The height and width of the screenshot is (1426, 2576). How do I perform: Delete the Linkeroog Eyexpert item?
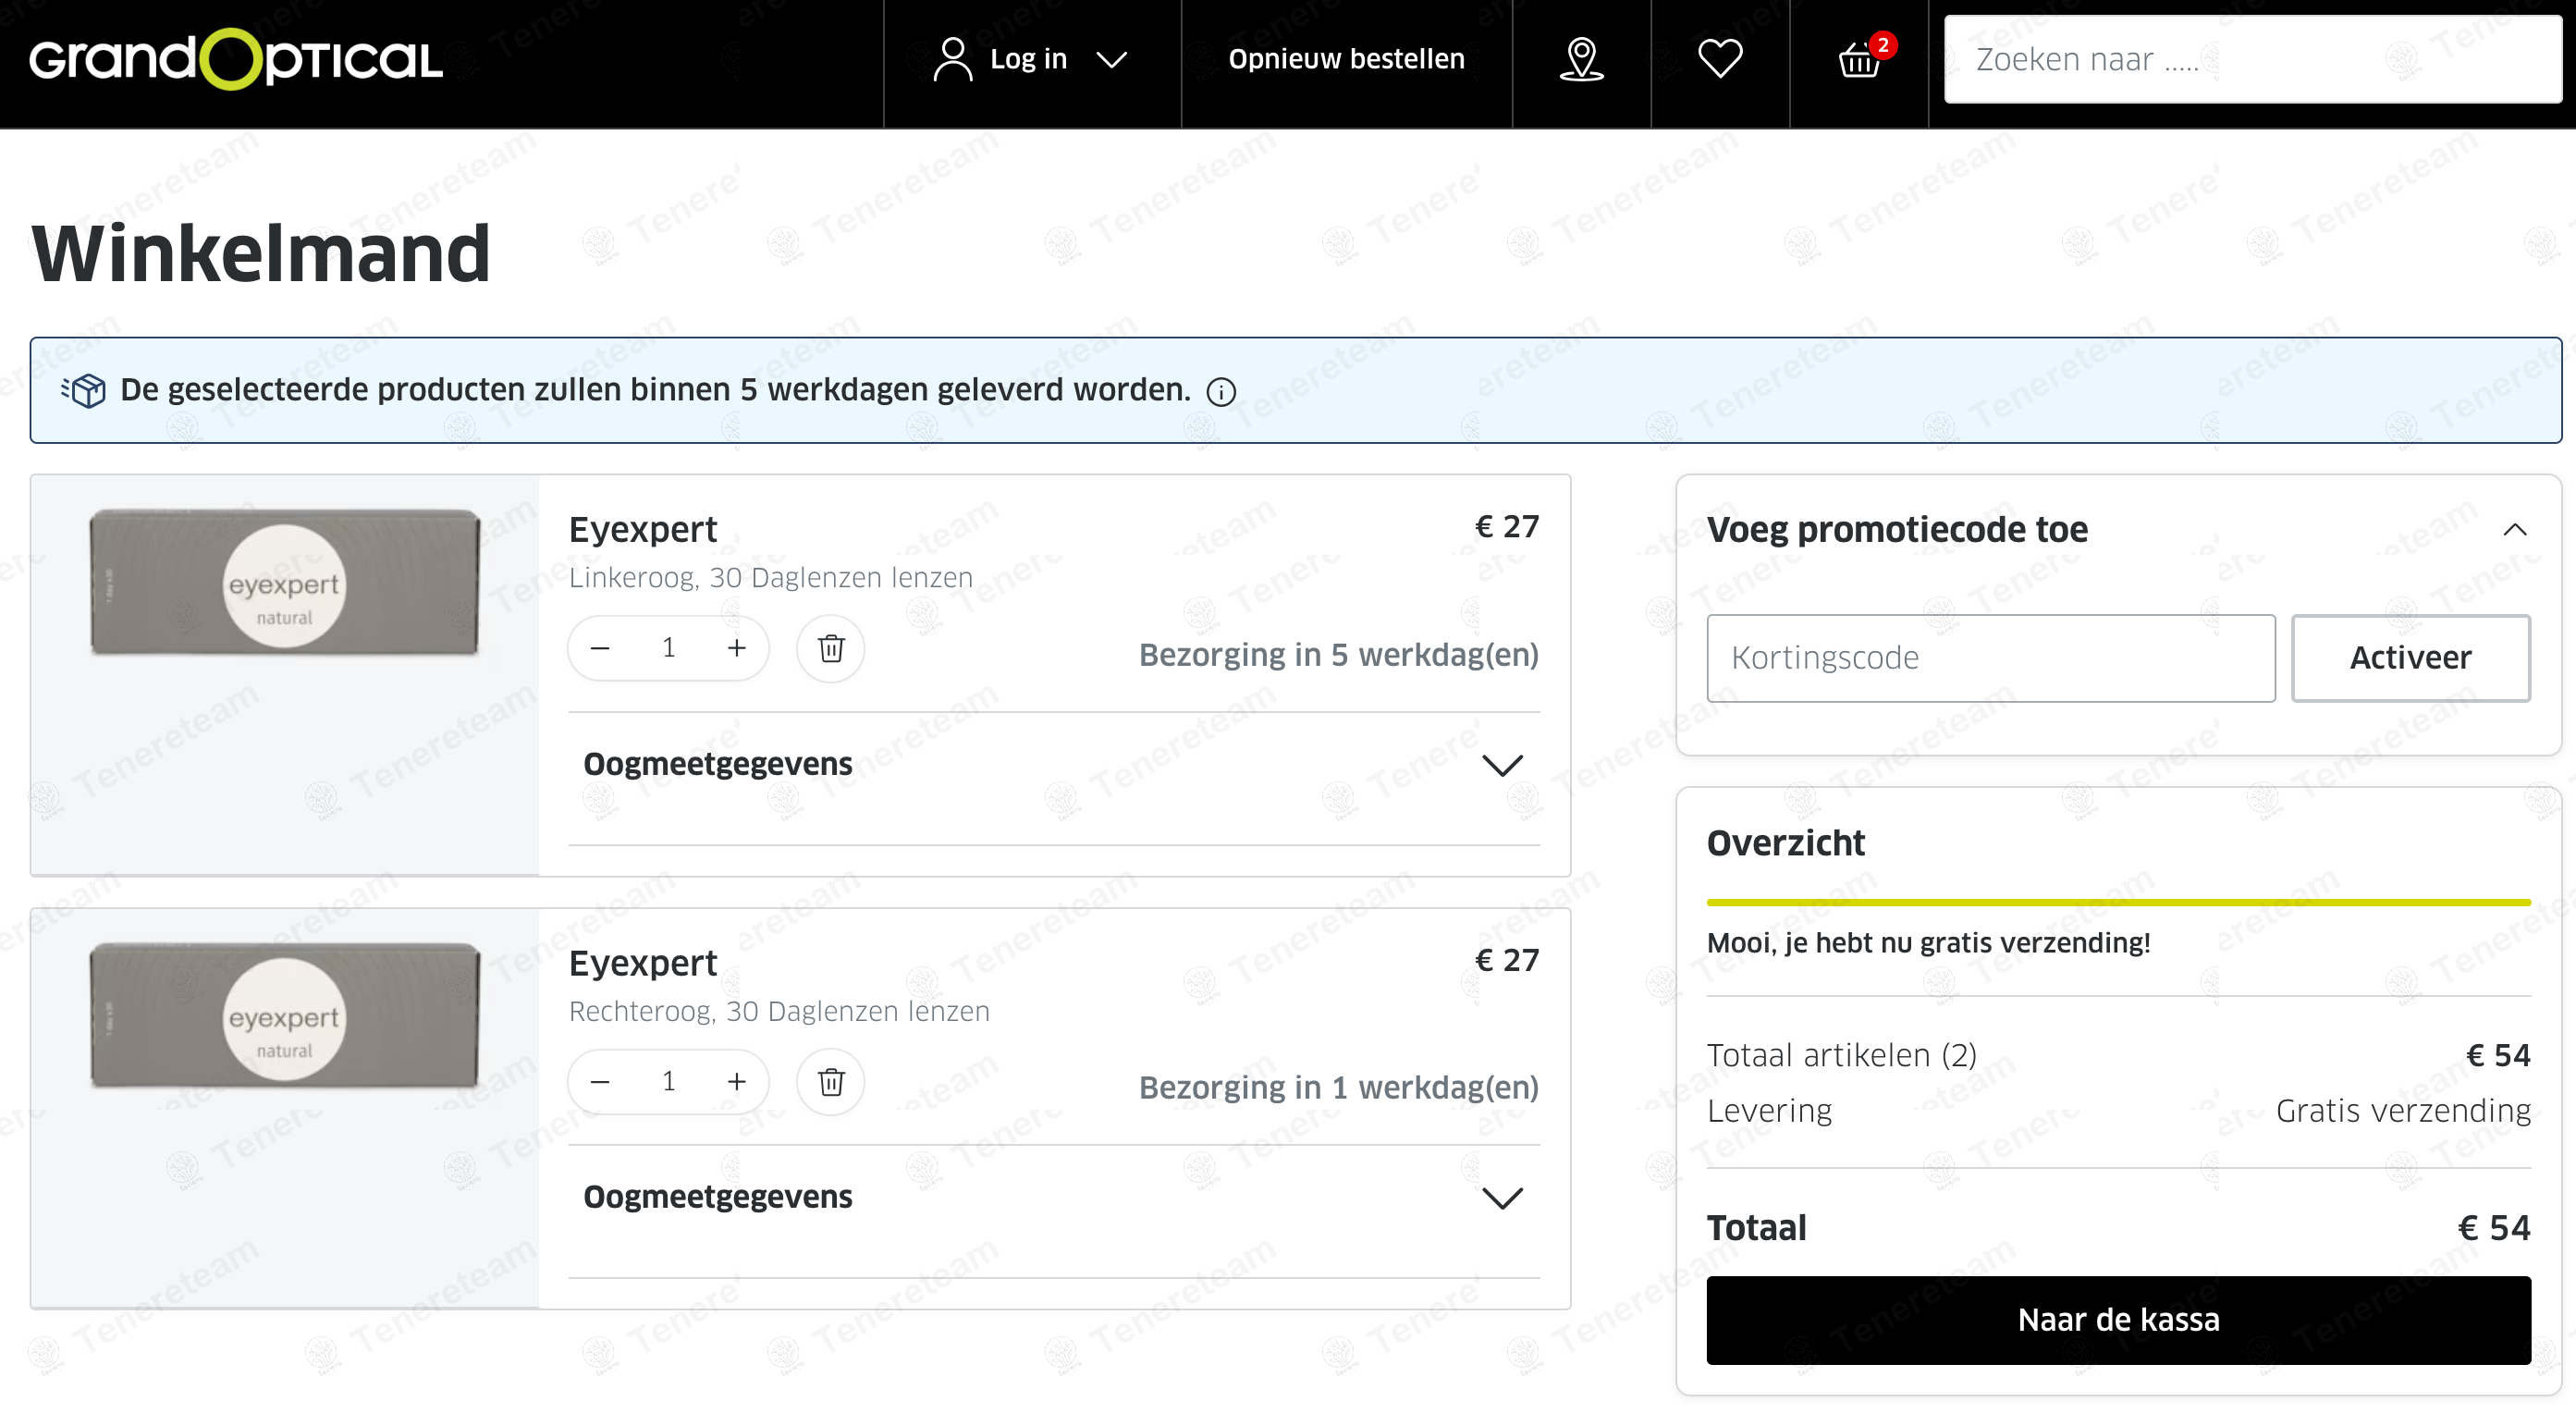[830, 649]
